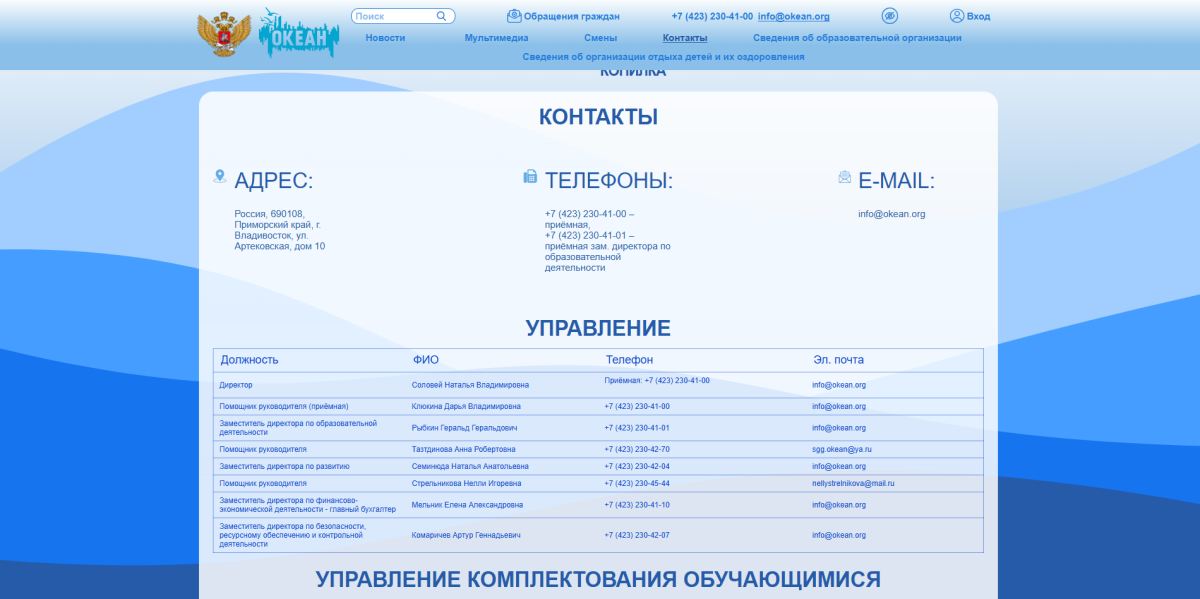This screenshot has width=1200, height=599.
Task: Click the Russian ministry coat of arms emblem
Action: [x=224, y=35]
